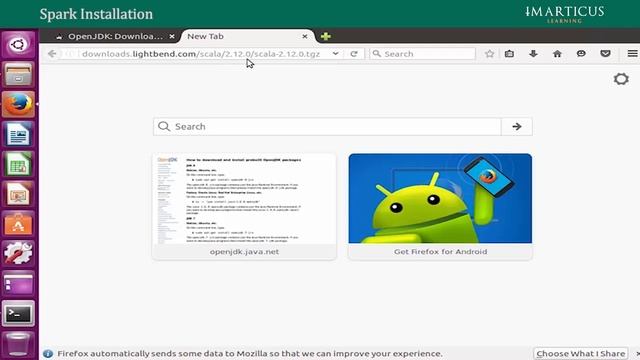640x360 pixels.
Task: Click into the lightbend URL address bar
Action: (200, 54)
